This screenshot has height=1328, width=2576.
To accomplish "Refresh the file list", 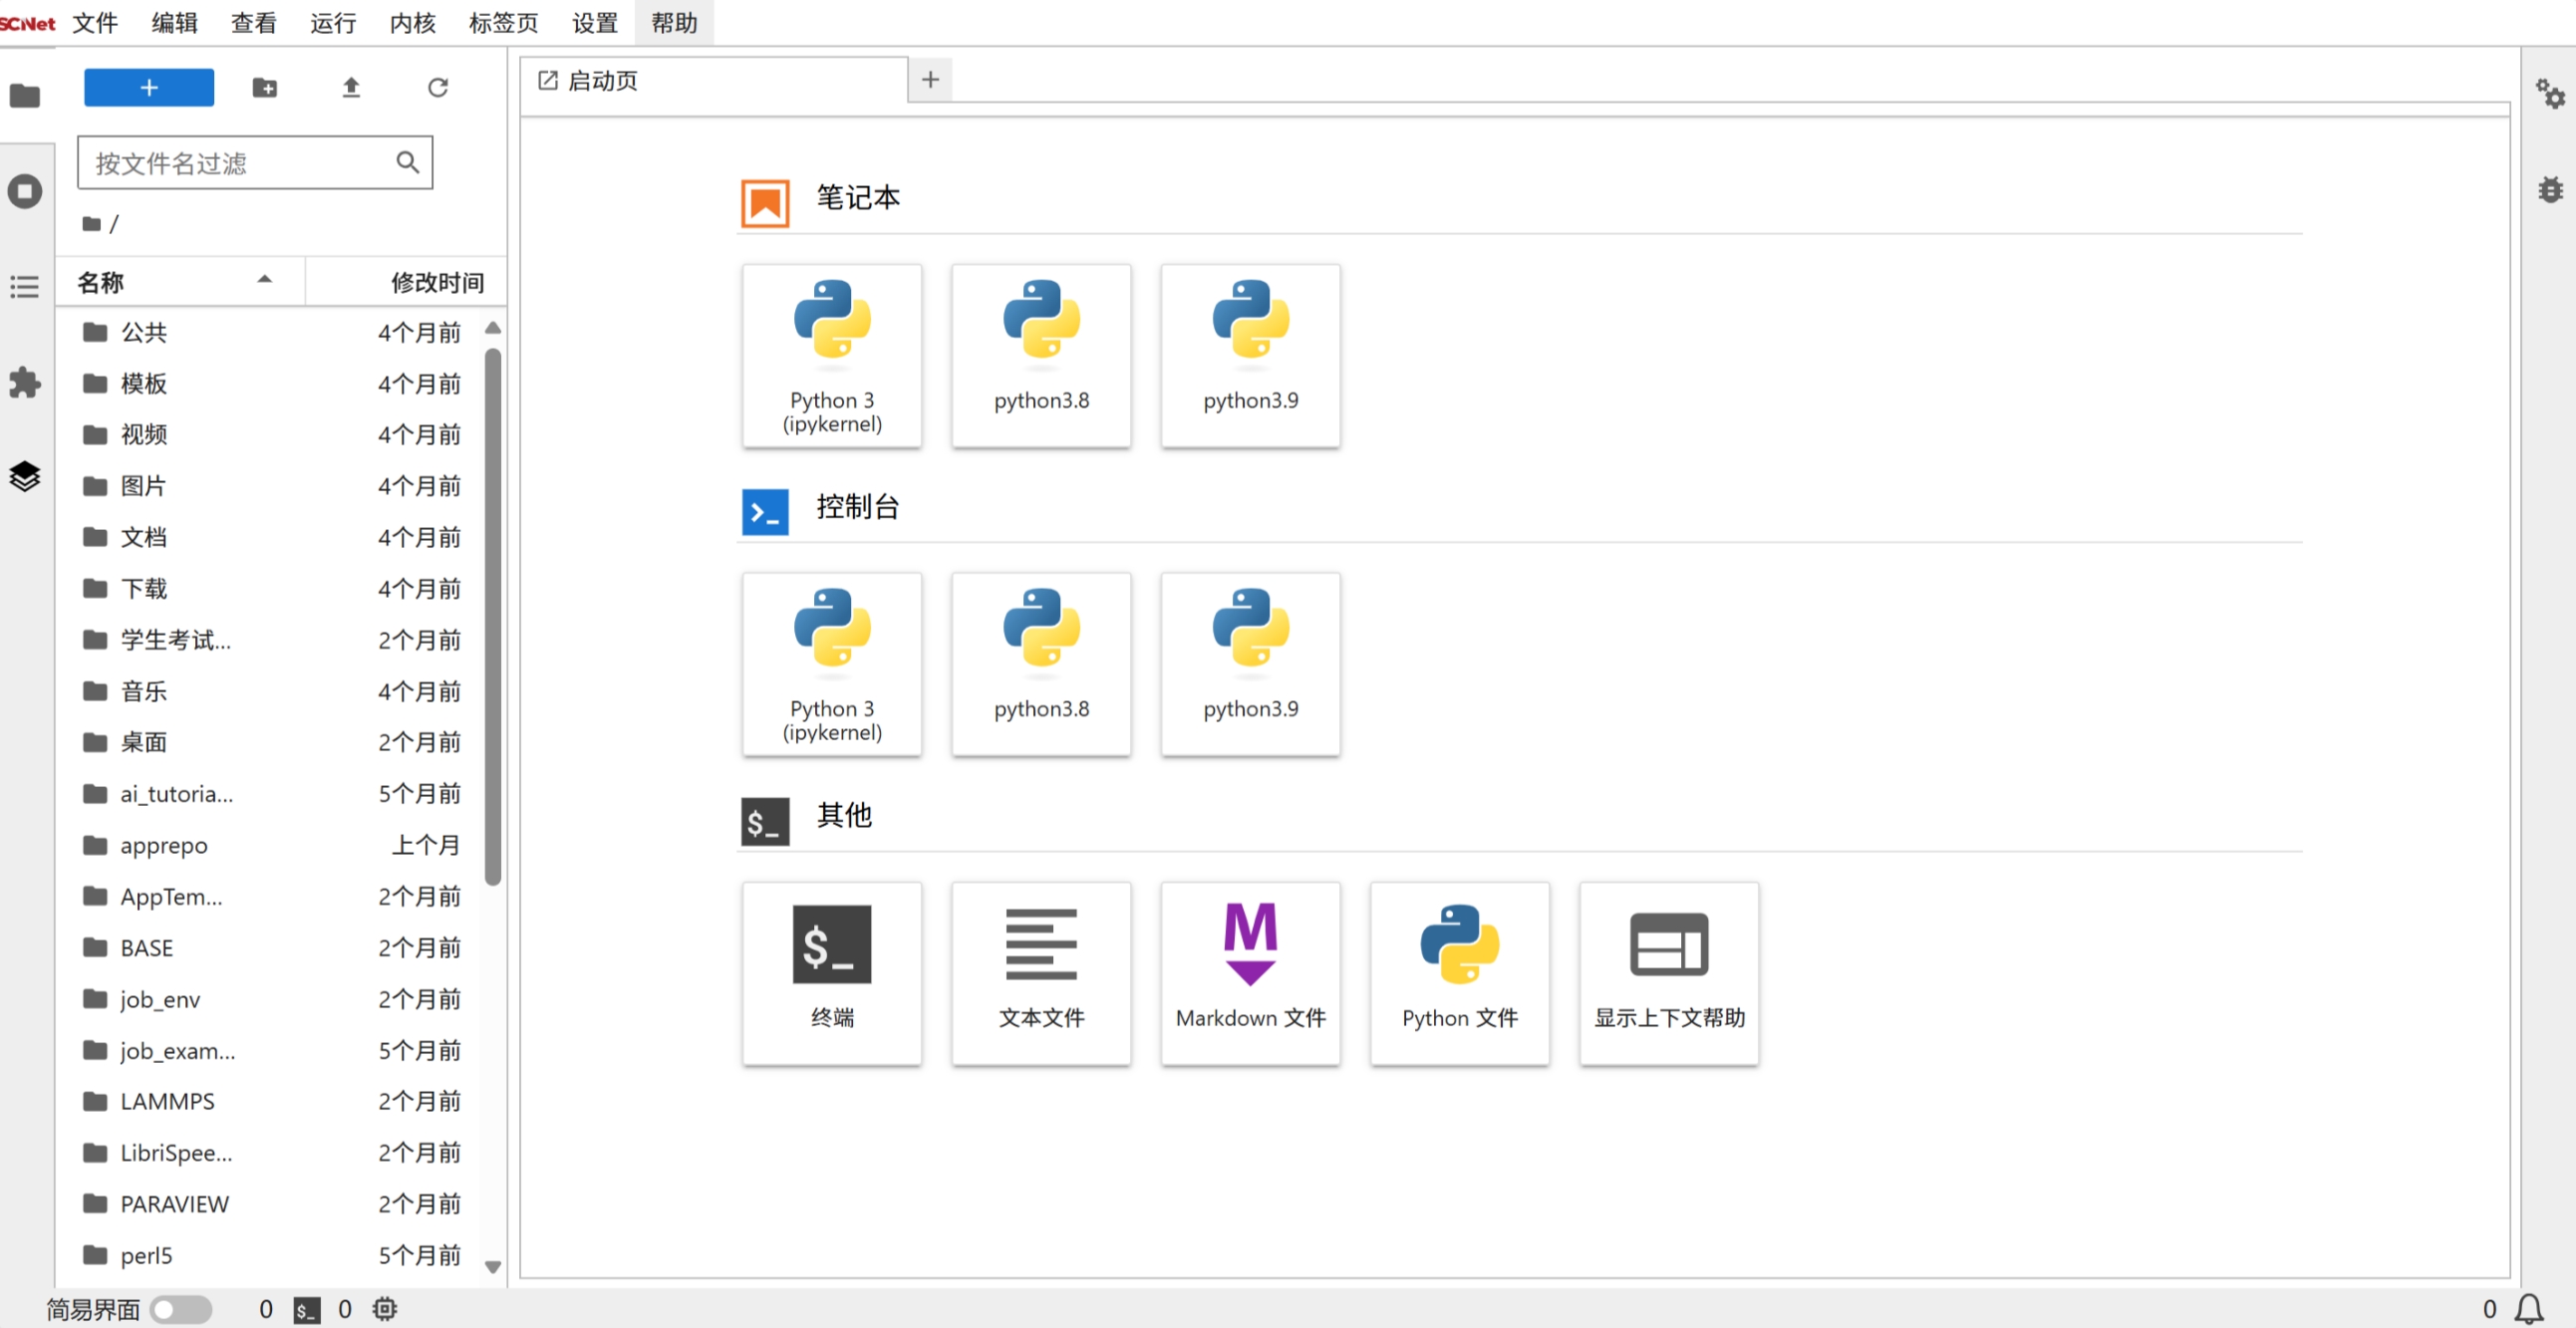I will tap(437, 88).
